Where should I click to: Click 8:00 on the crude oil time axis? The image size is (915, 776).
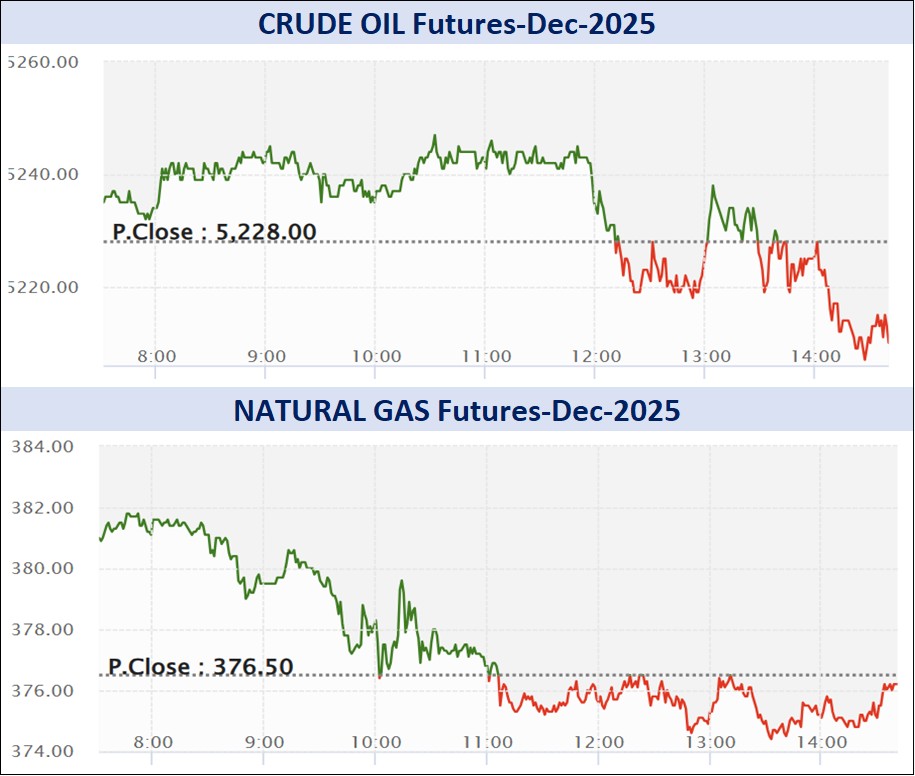pyautogui.click(x=156, y=357)
